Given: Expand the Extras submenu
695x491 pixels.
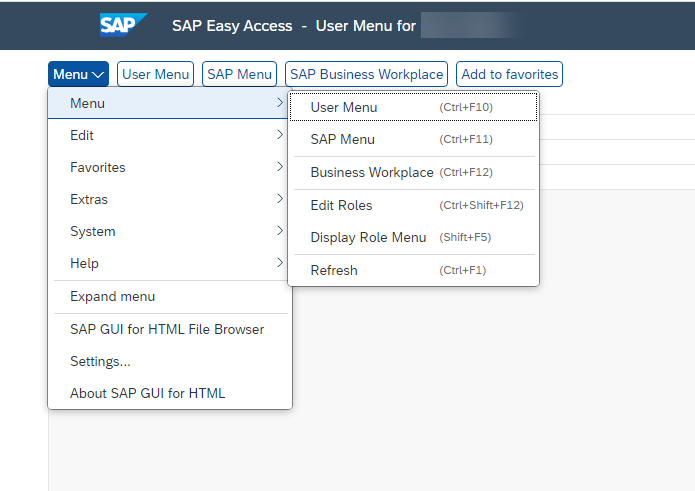Looking at the screenshot, I should [168, 199].
